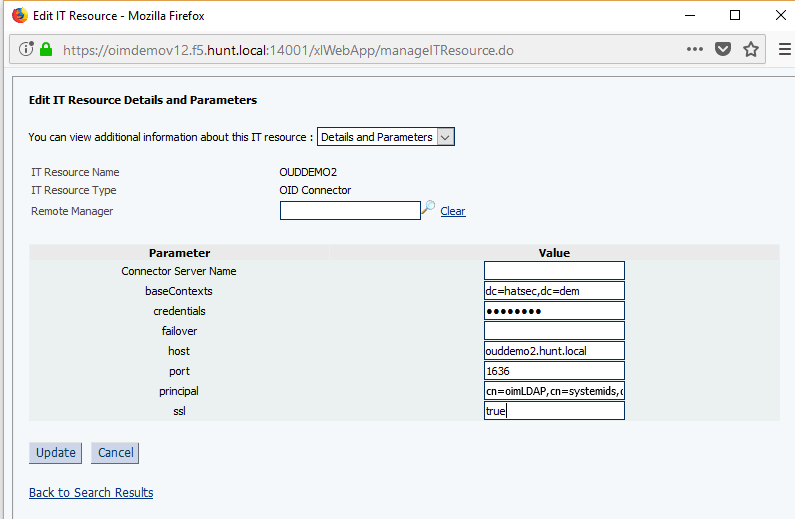Screen dimensions: 795x519
Task: Click the Remote Manager lookup magnifier icon
Action: (x=429, y=208)
